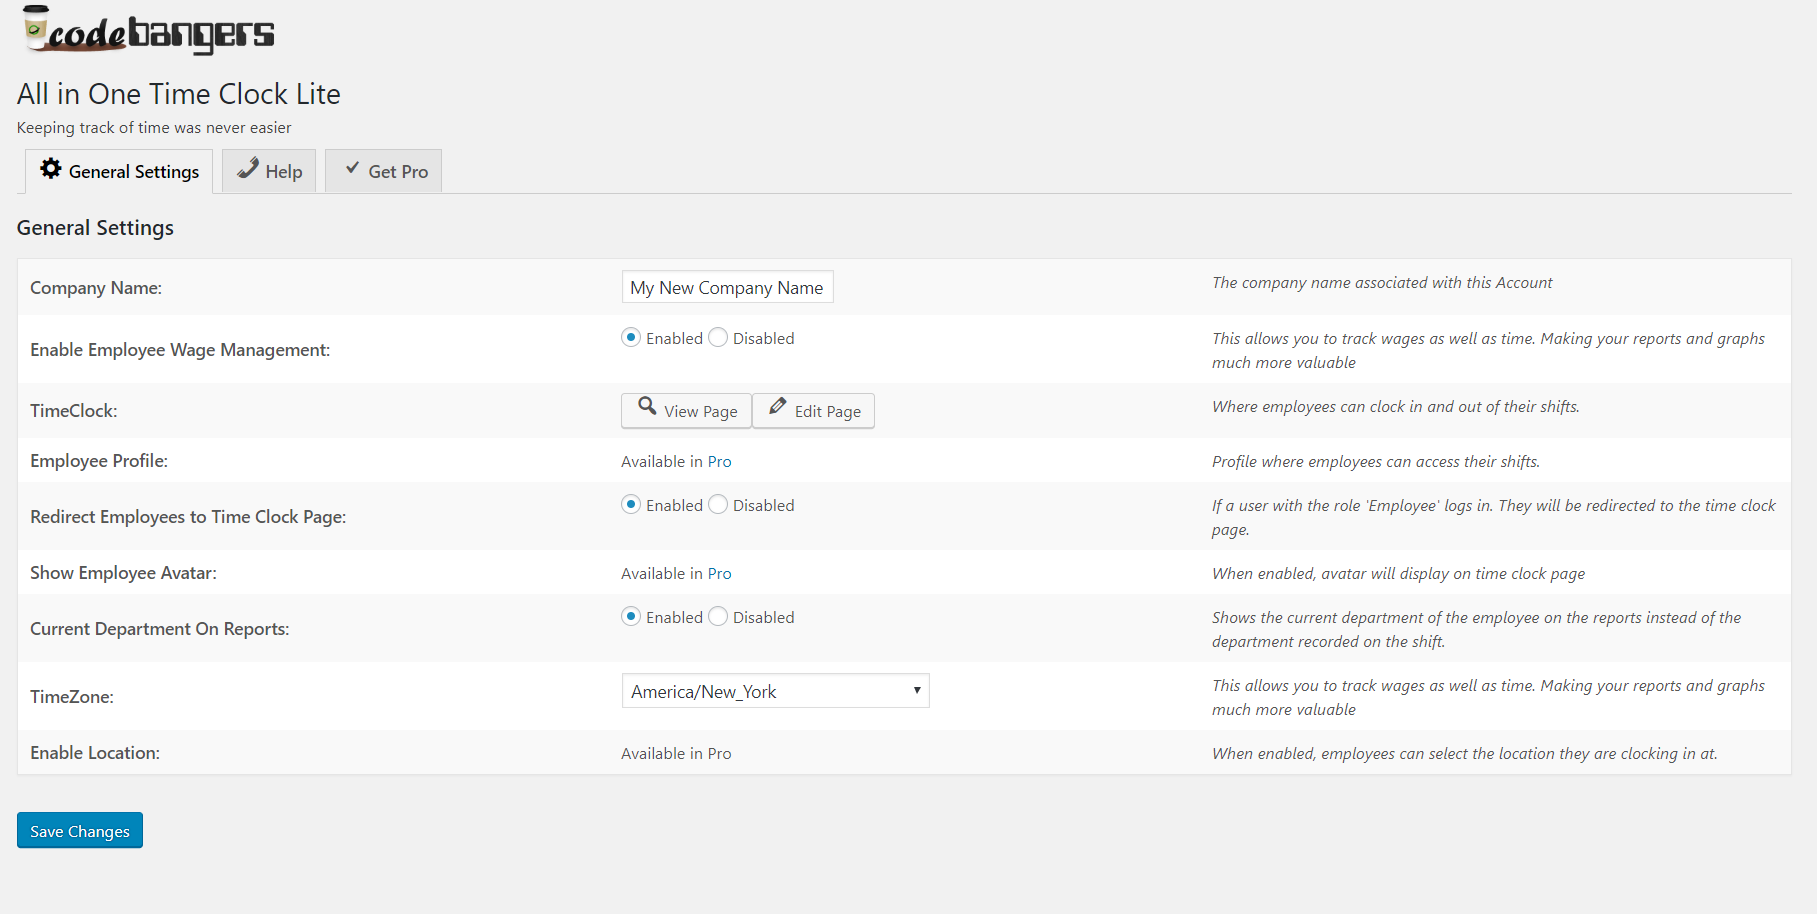
Task: Enable Employee Wage Management
Action: pyautogui.click(x=631, y=337)
